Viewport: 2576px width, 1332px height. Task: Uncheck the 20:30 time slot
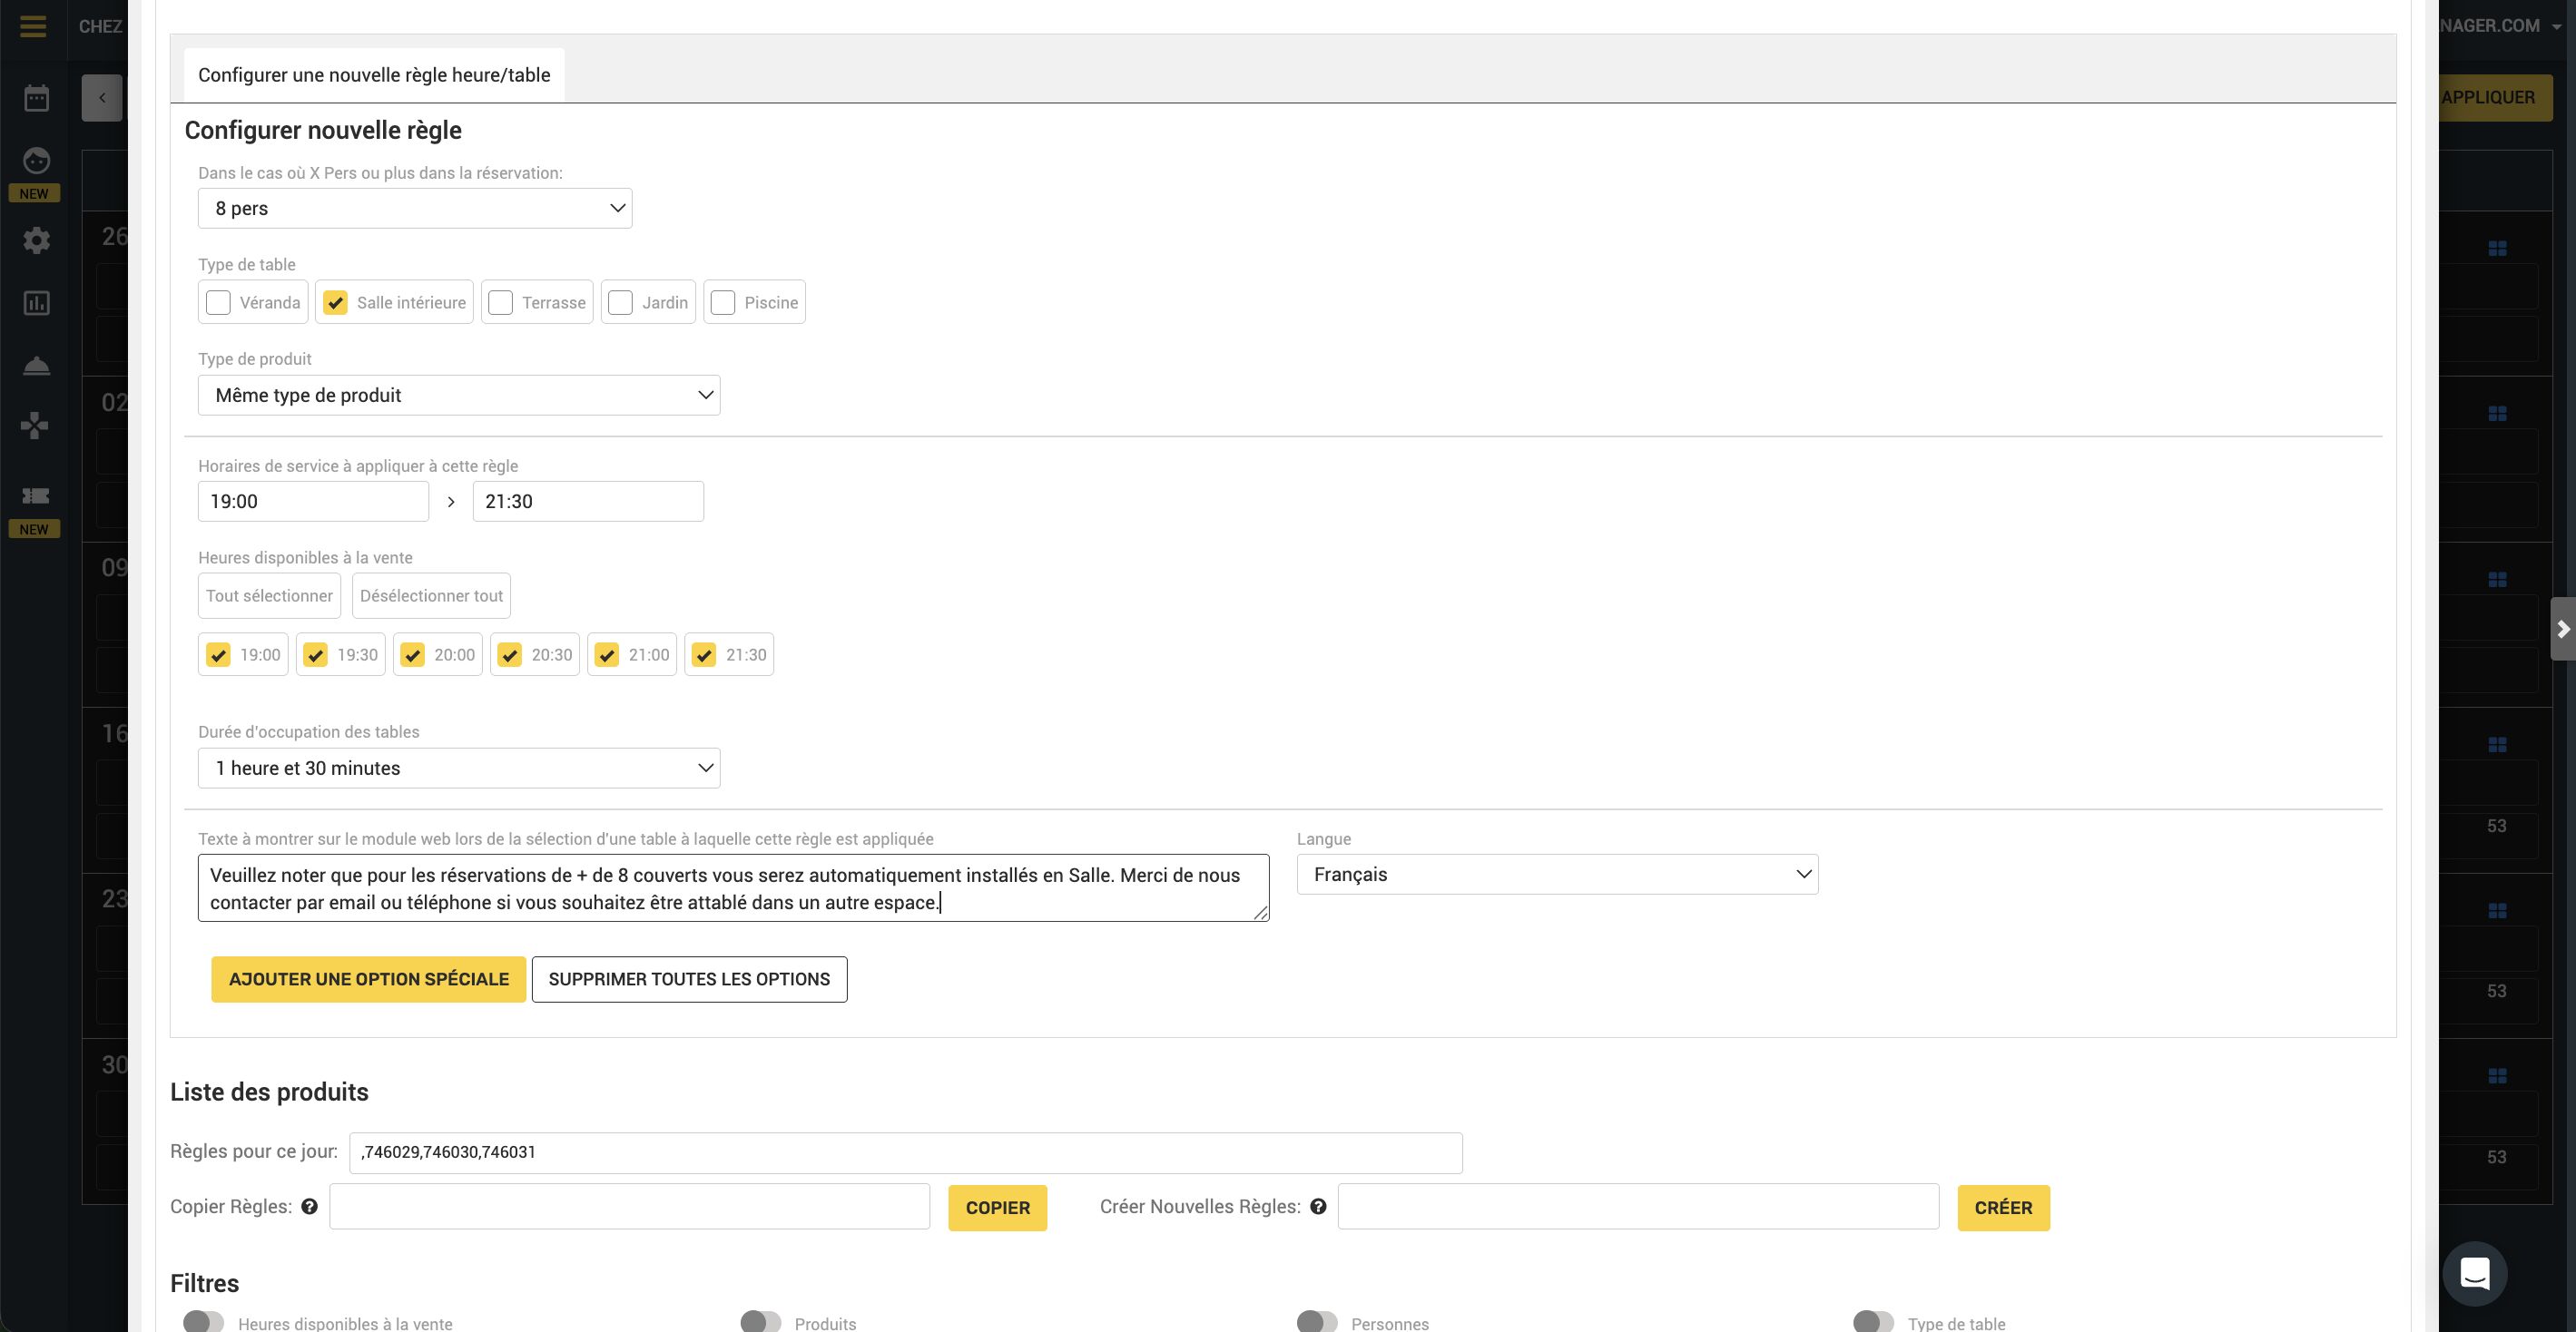click(x=510, y=655)
